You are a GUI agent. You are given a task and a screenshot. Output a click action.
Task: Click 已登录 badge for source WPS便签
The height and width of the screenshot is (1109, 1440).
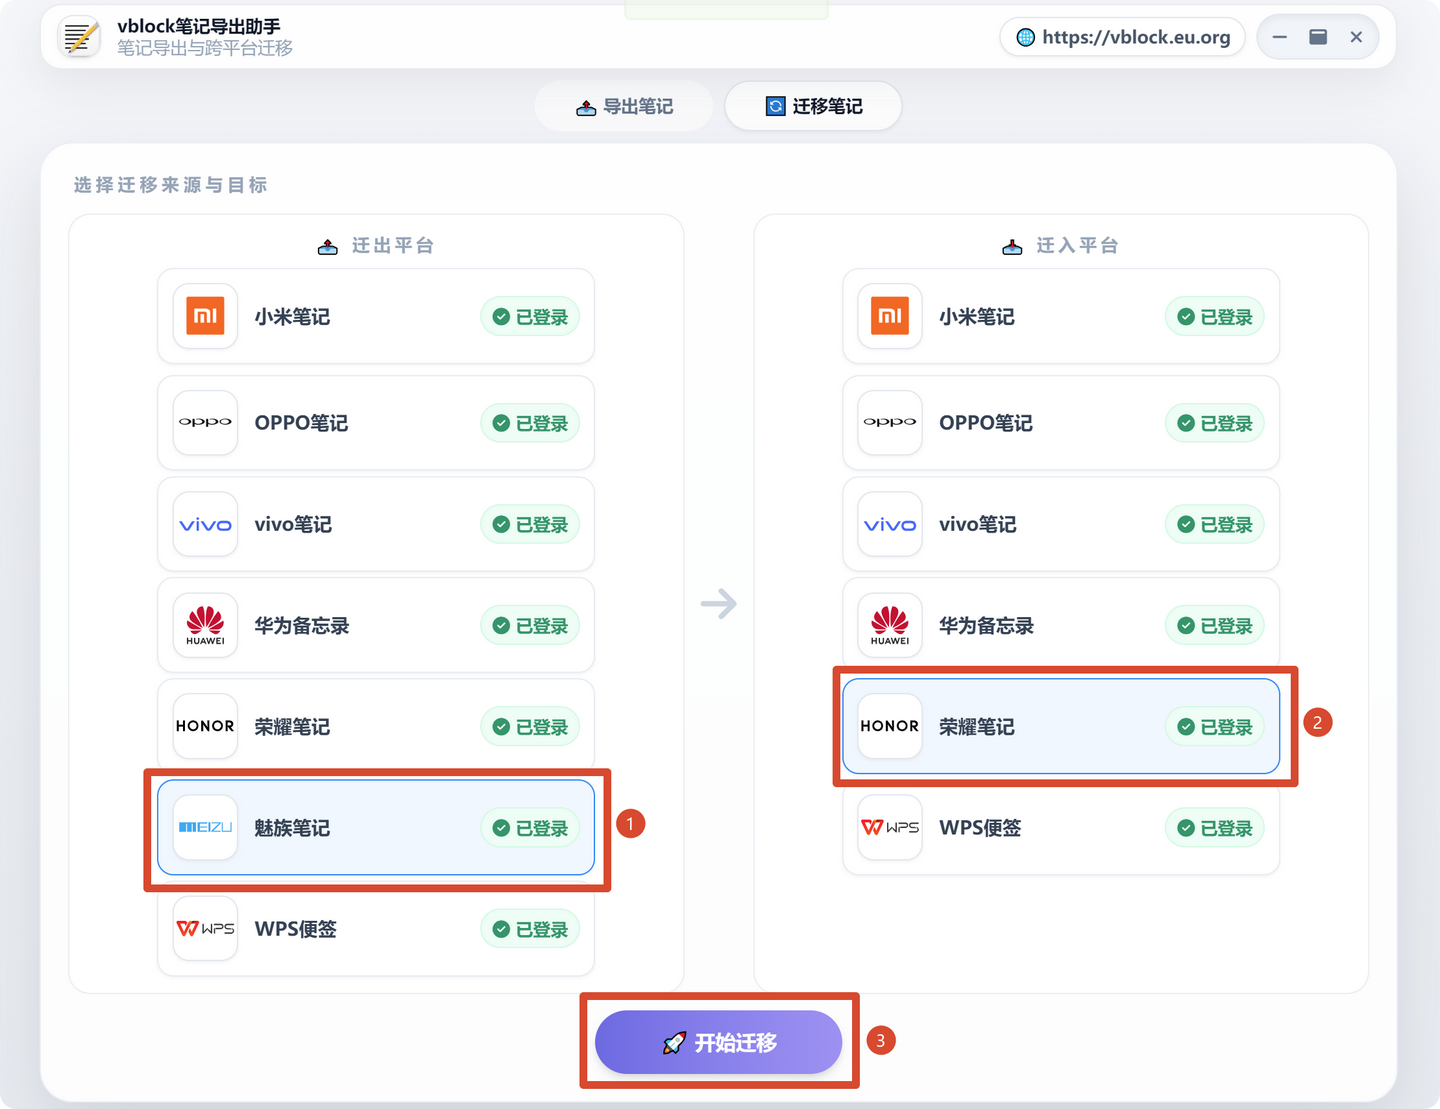tap(530, 929)
